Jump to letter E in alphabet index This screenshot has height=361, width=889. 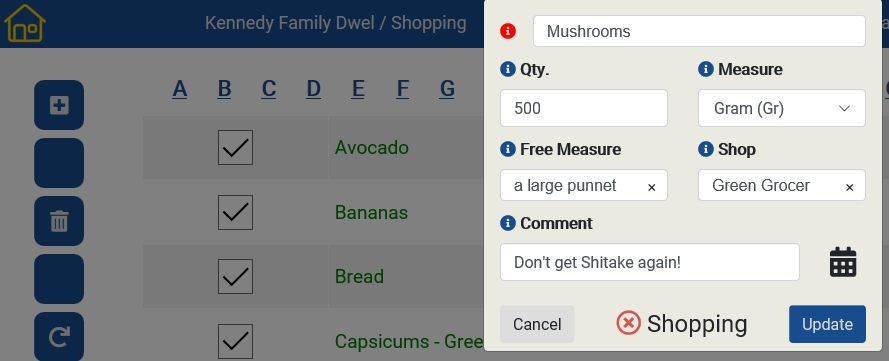point(358,89)
